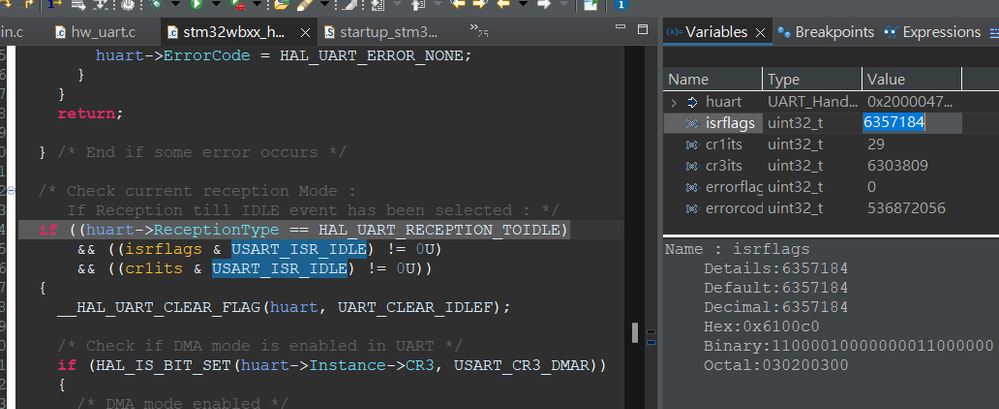This screenshot has width=999, height=409.
Task: Open the Run configurations dropdown arrow
Action: click(x=216, y=4)
